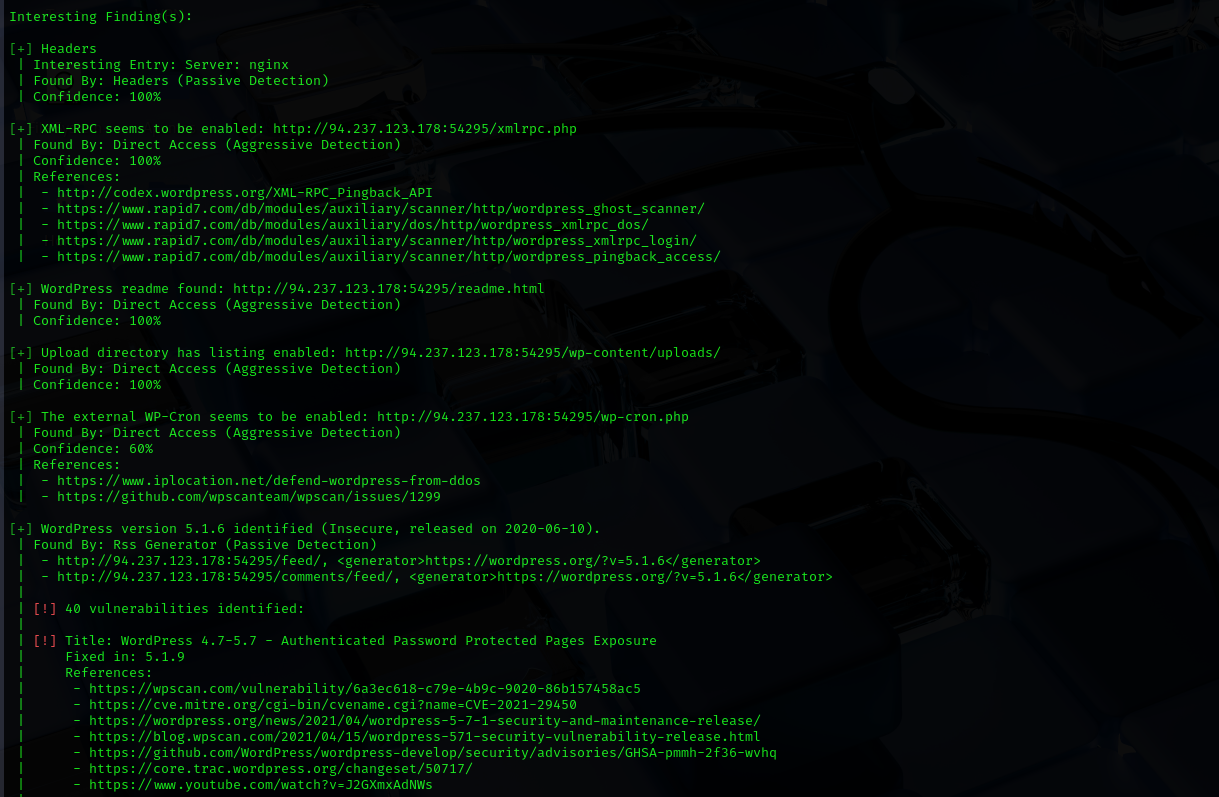Open the WordPress readme.html URL
The height and width of the screenshot is (797, 1219).
(388, 289)
